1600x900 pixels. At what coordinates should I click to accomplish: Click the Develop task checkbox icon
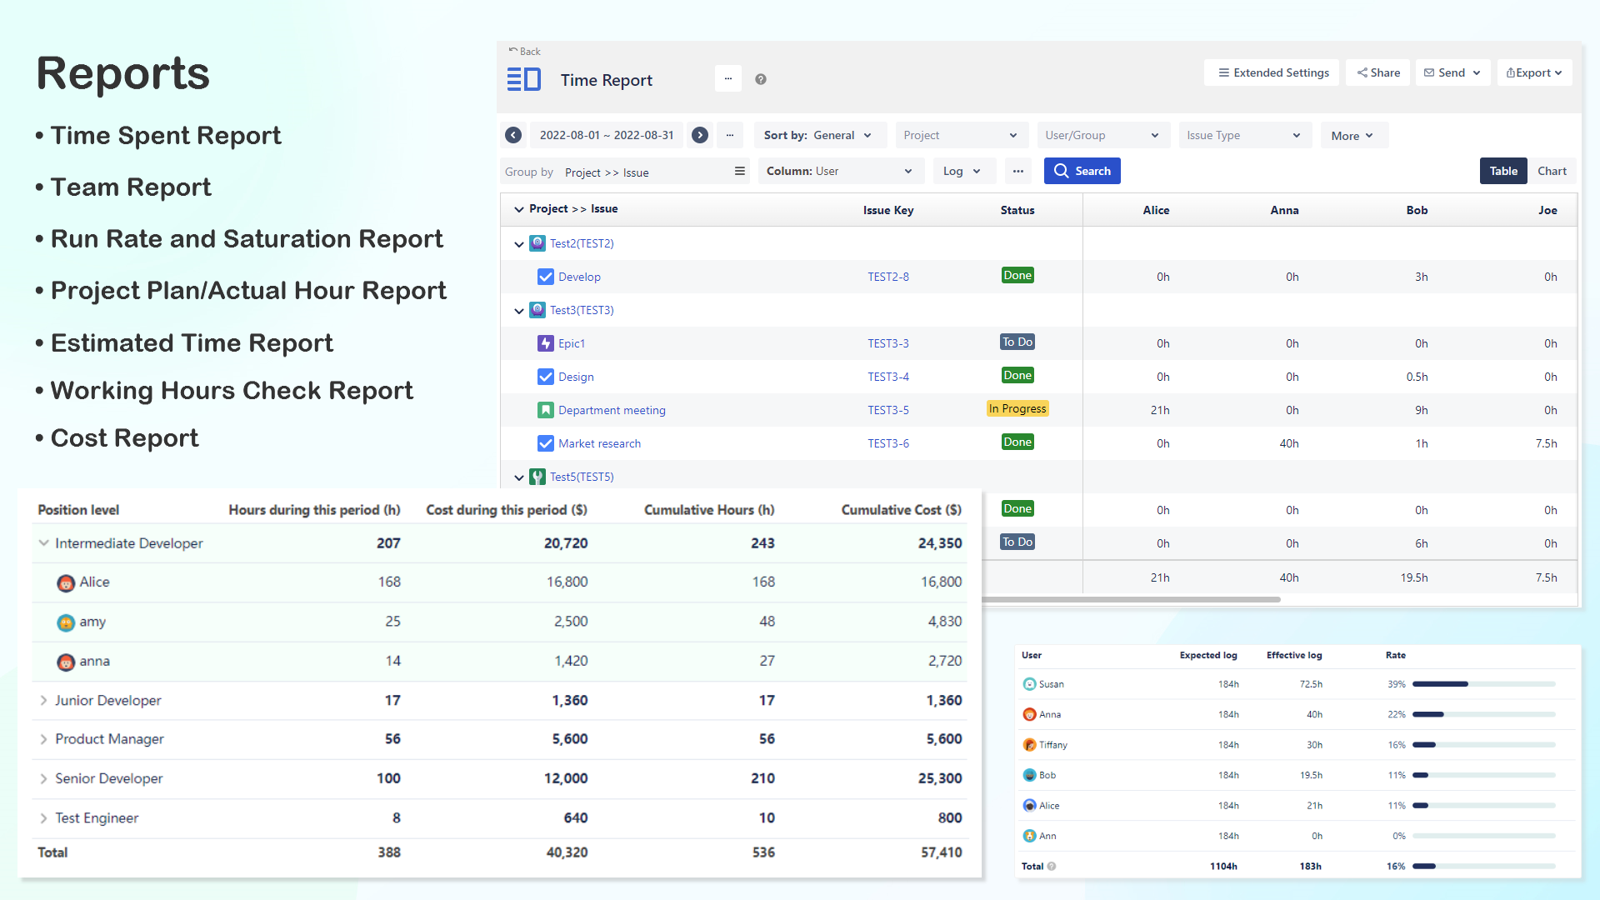(x=545, y=277)
